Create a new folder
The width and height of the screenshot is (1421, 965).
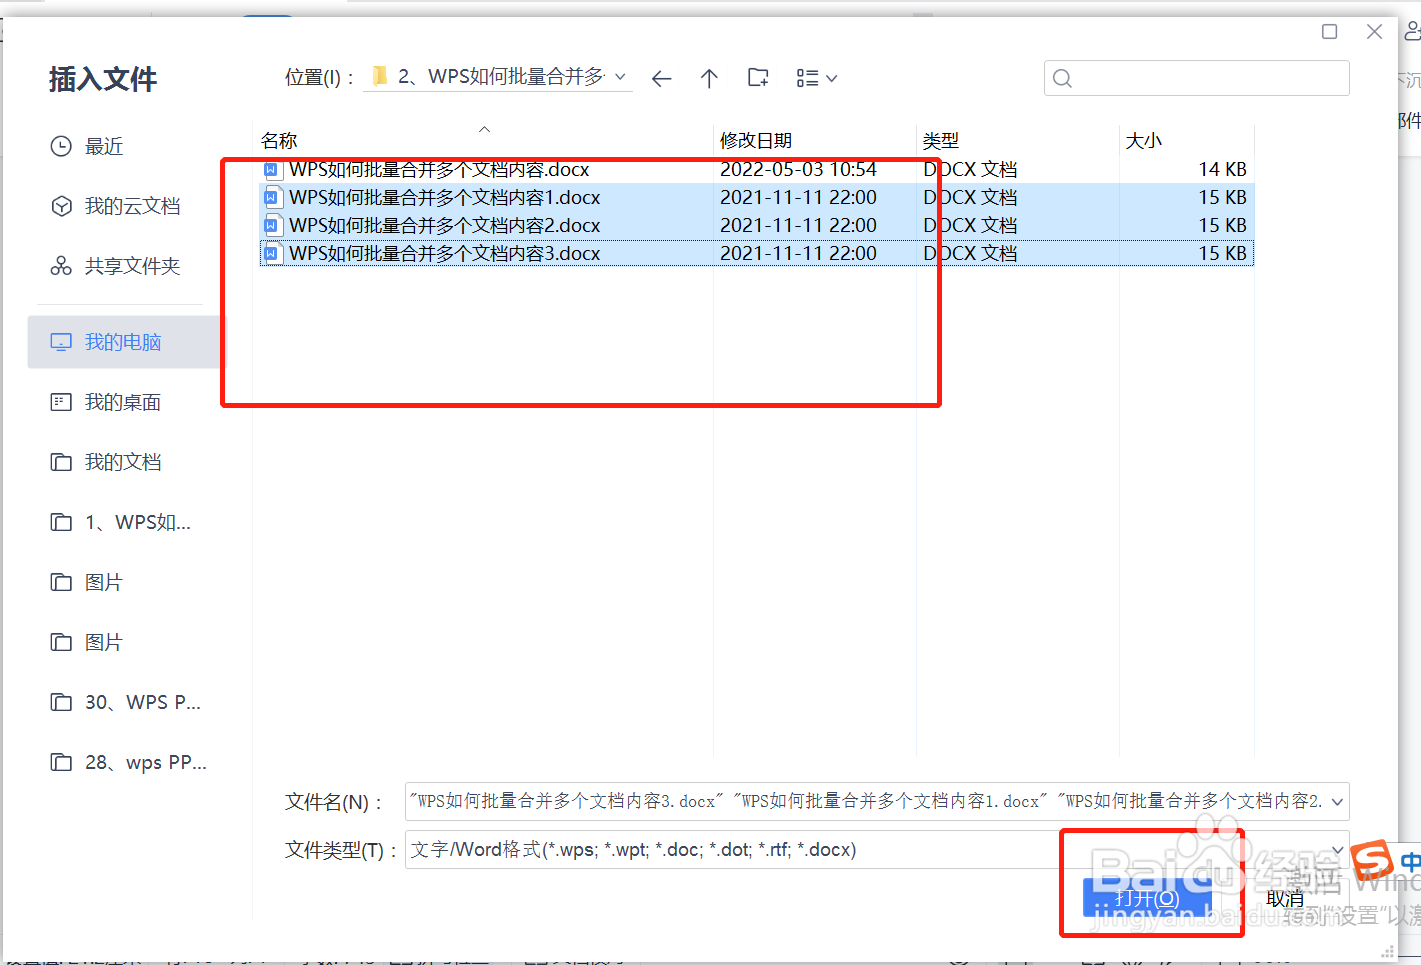click(758, 78)
